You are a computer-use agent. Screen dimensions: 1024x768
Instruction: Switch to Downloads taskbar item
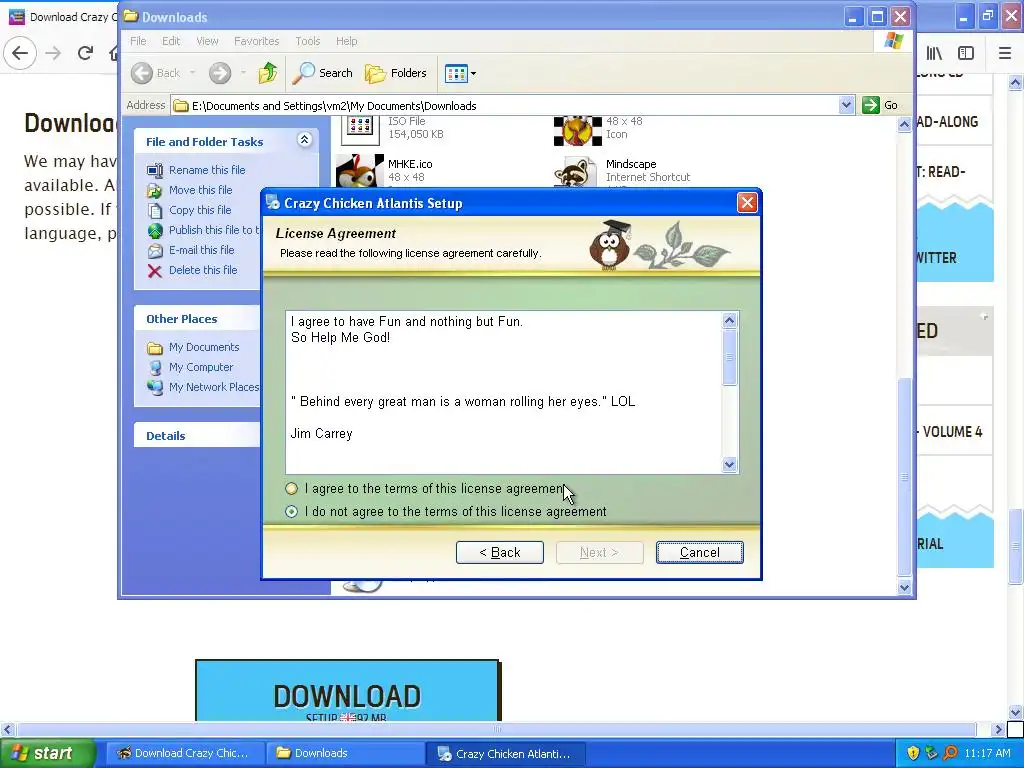[345, 753]
